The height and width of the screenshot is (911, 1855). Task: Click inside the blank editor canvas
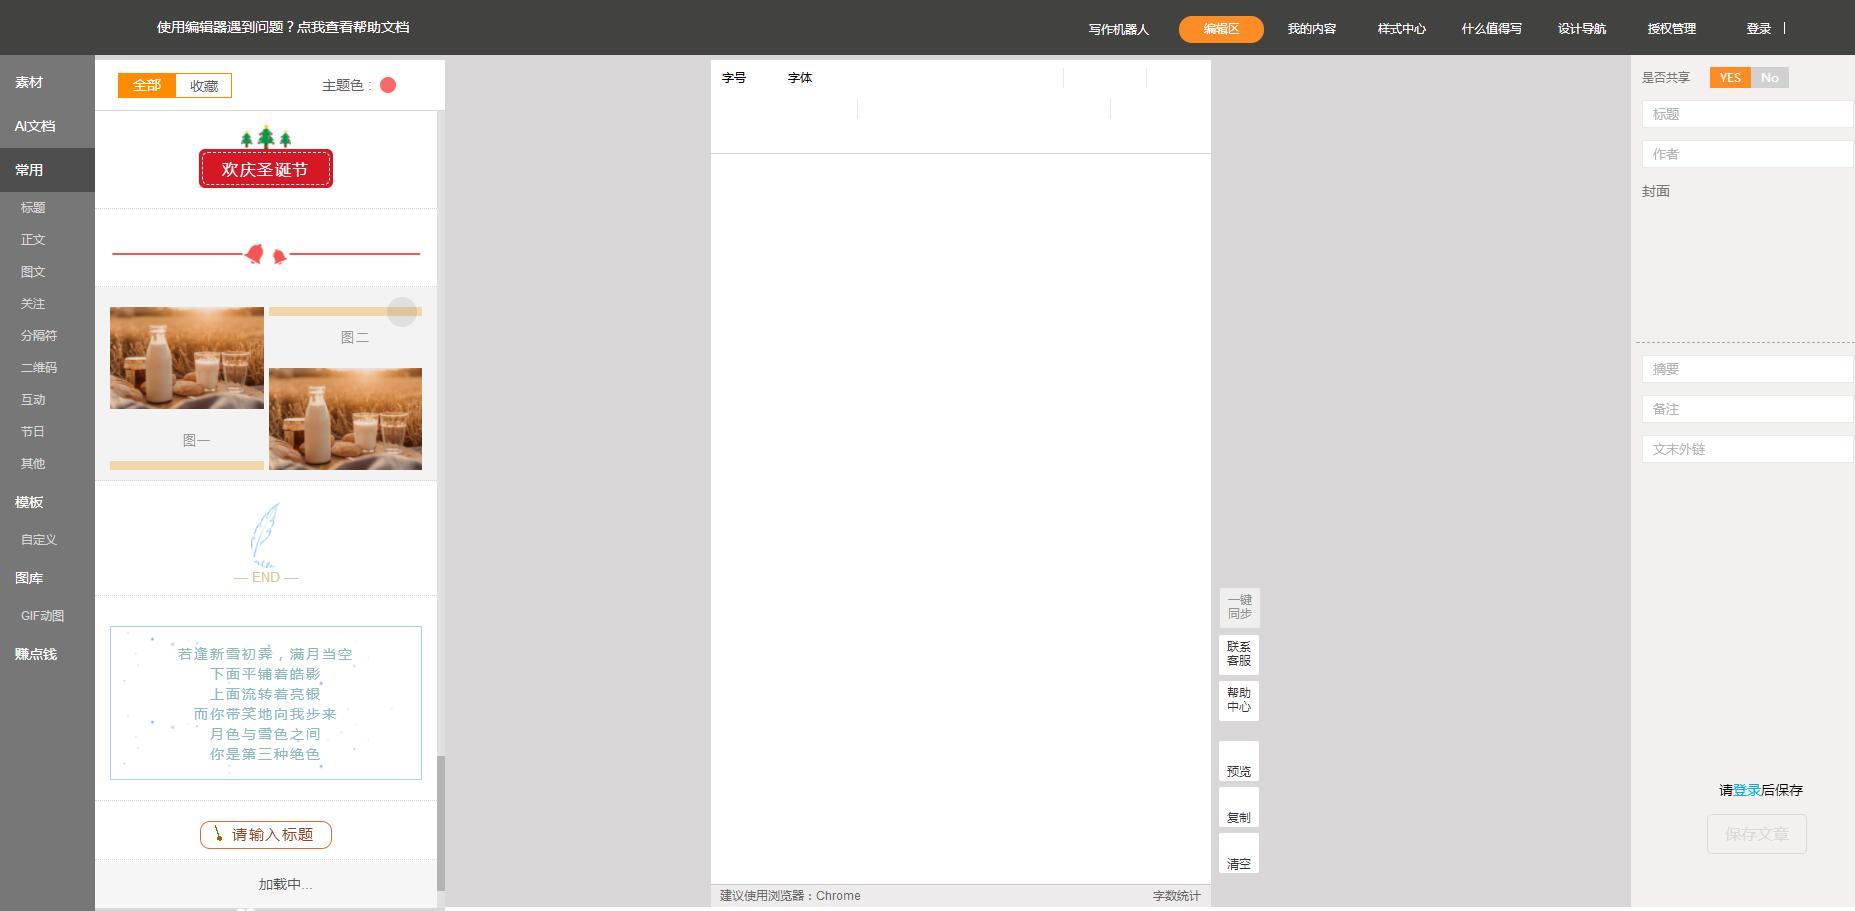pos(961,518)
